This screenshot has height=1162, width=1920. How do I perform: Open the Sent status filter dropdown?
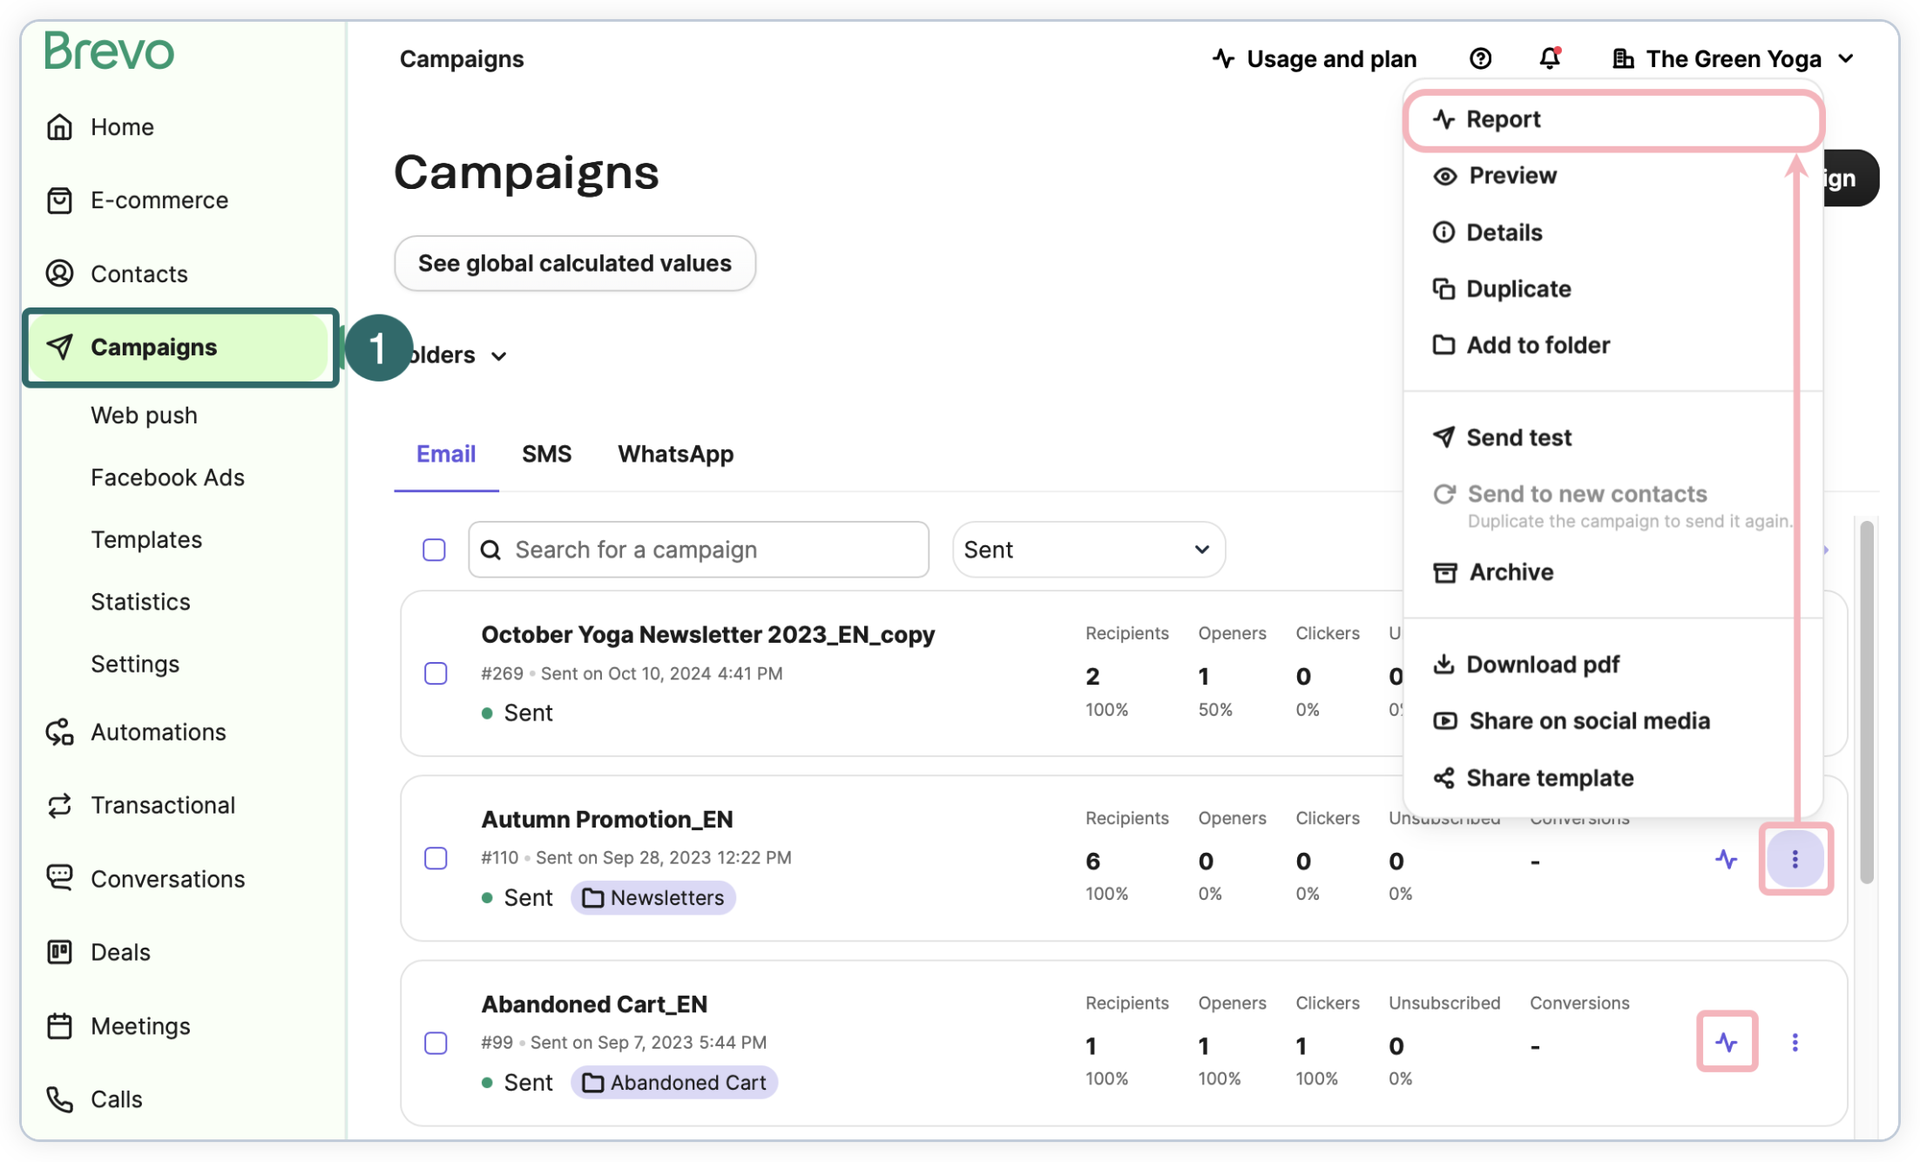1088,550
